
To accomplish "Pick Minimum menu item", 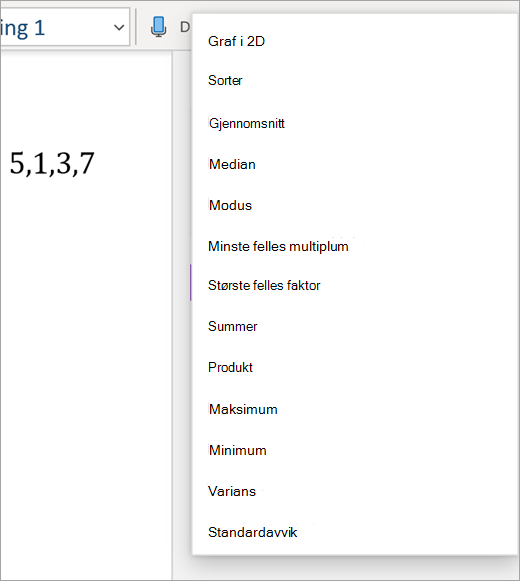I will [x=238, y=451].
